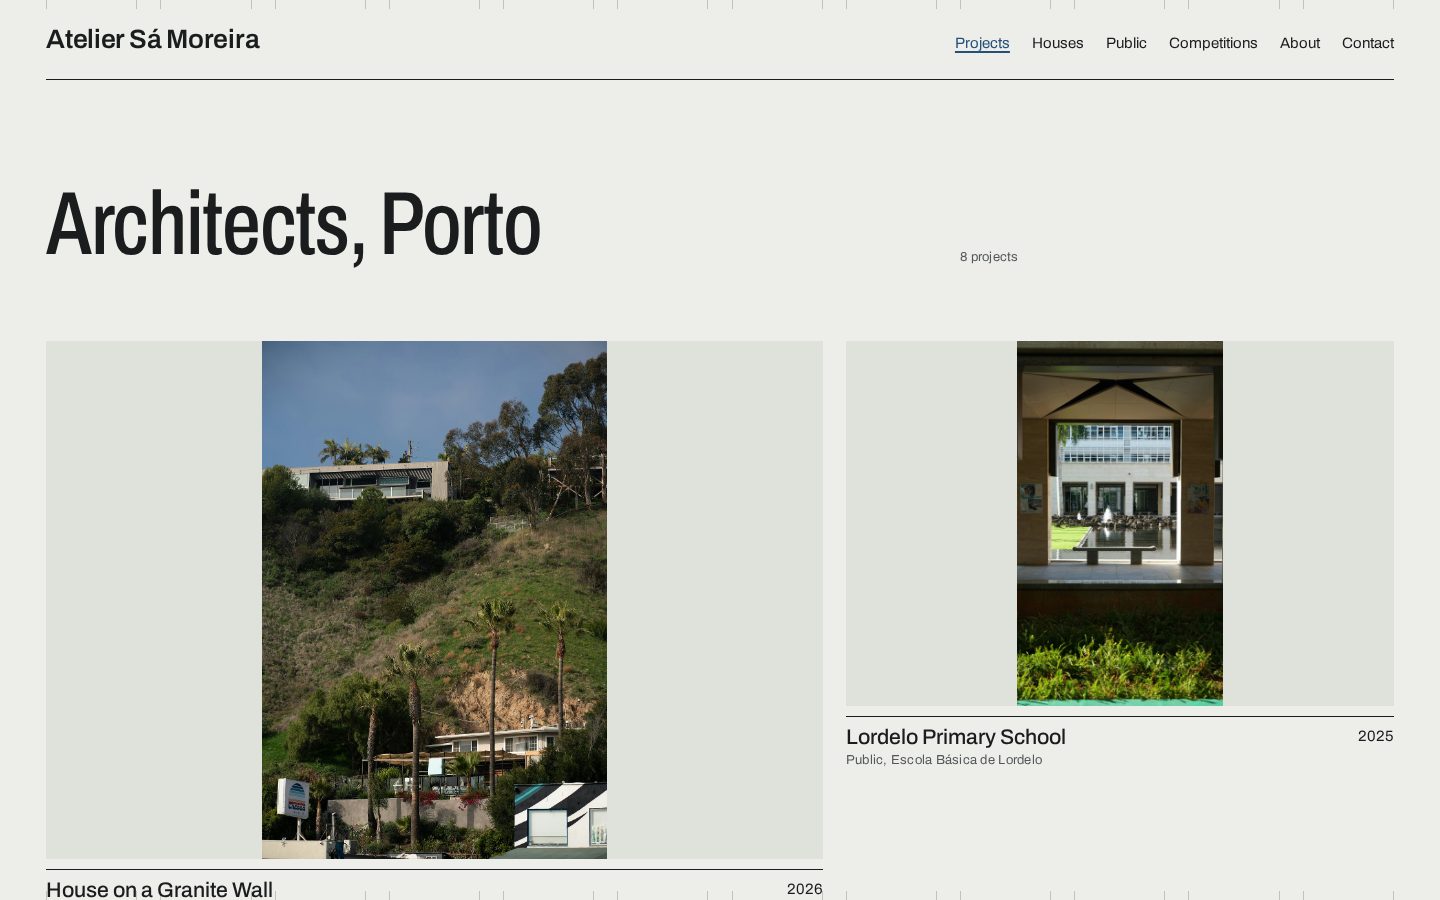The image size is (1440, 900).
Task: Click the Lordelo Primary School title
Action: [x=956, y=737]
